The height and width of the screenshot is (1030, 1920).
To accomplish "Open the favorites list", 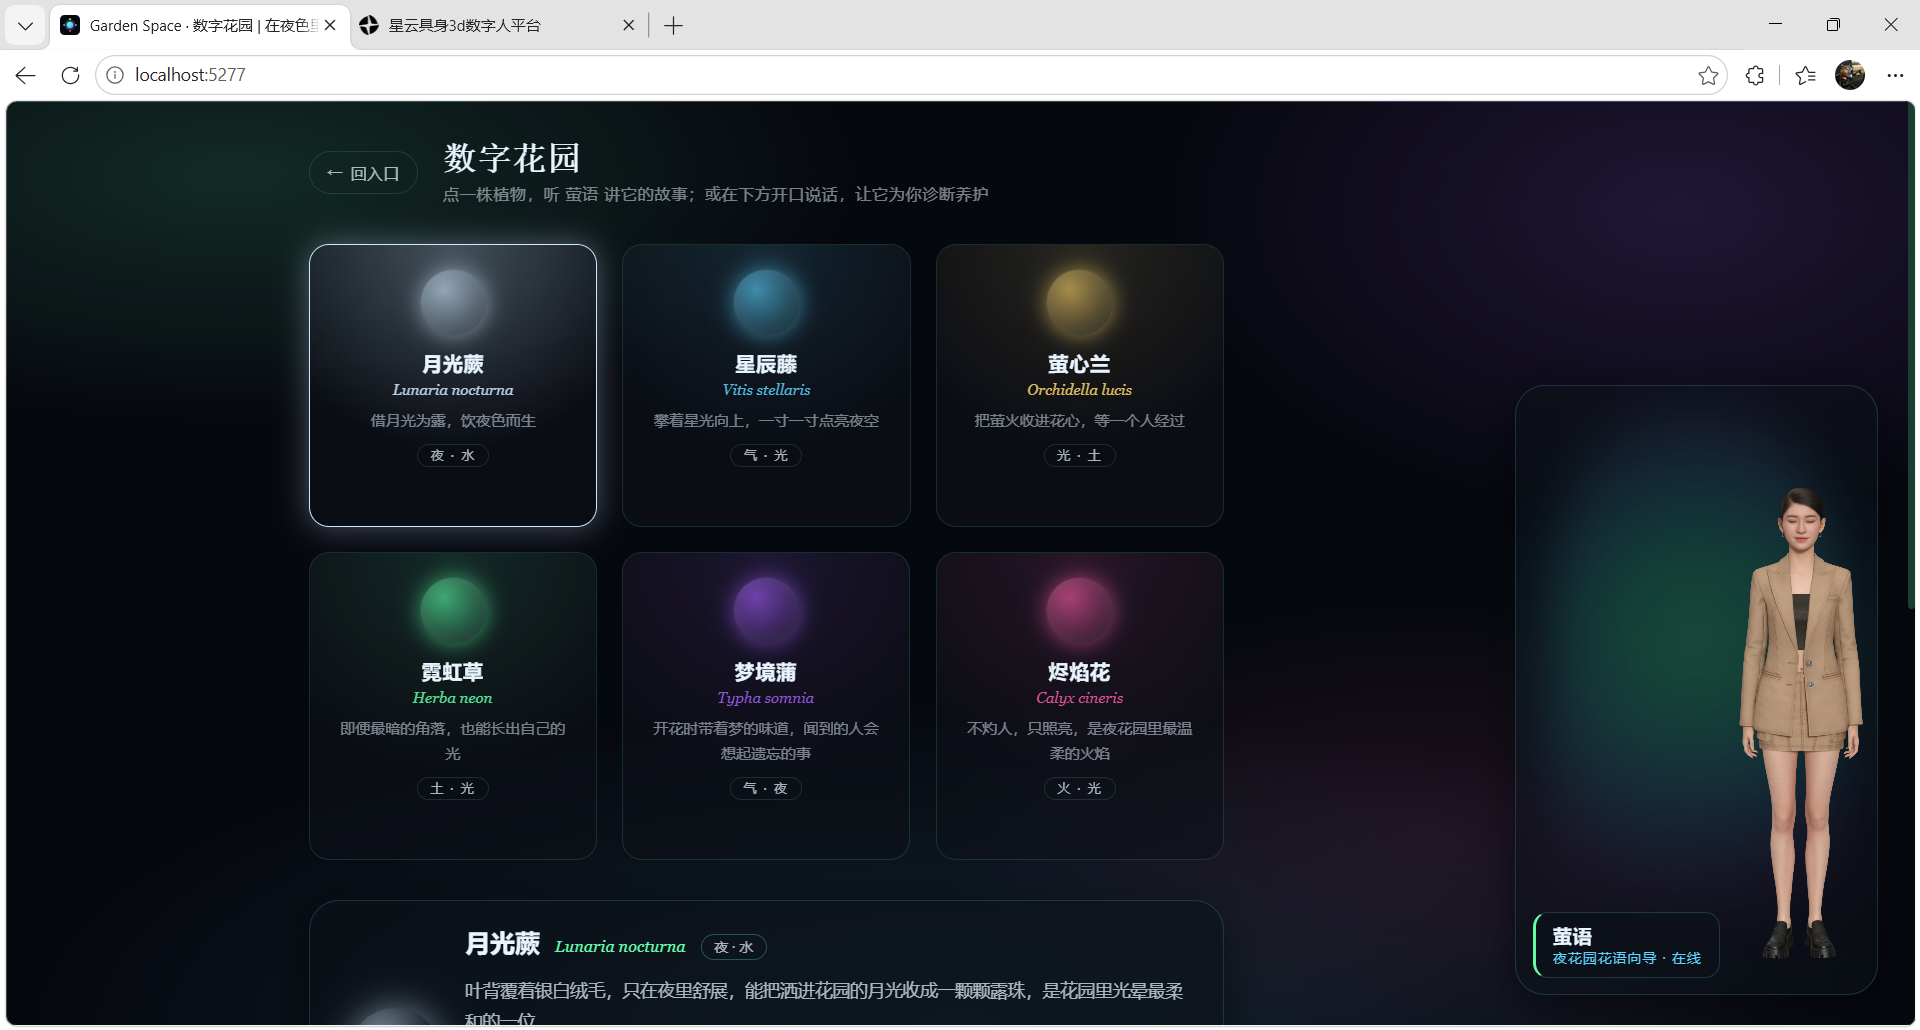I will coord(1806,75).
